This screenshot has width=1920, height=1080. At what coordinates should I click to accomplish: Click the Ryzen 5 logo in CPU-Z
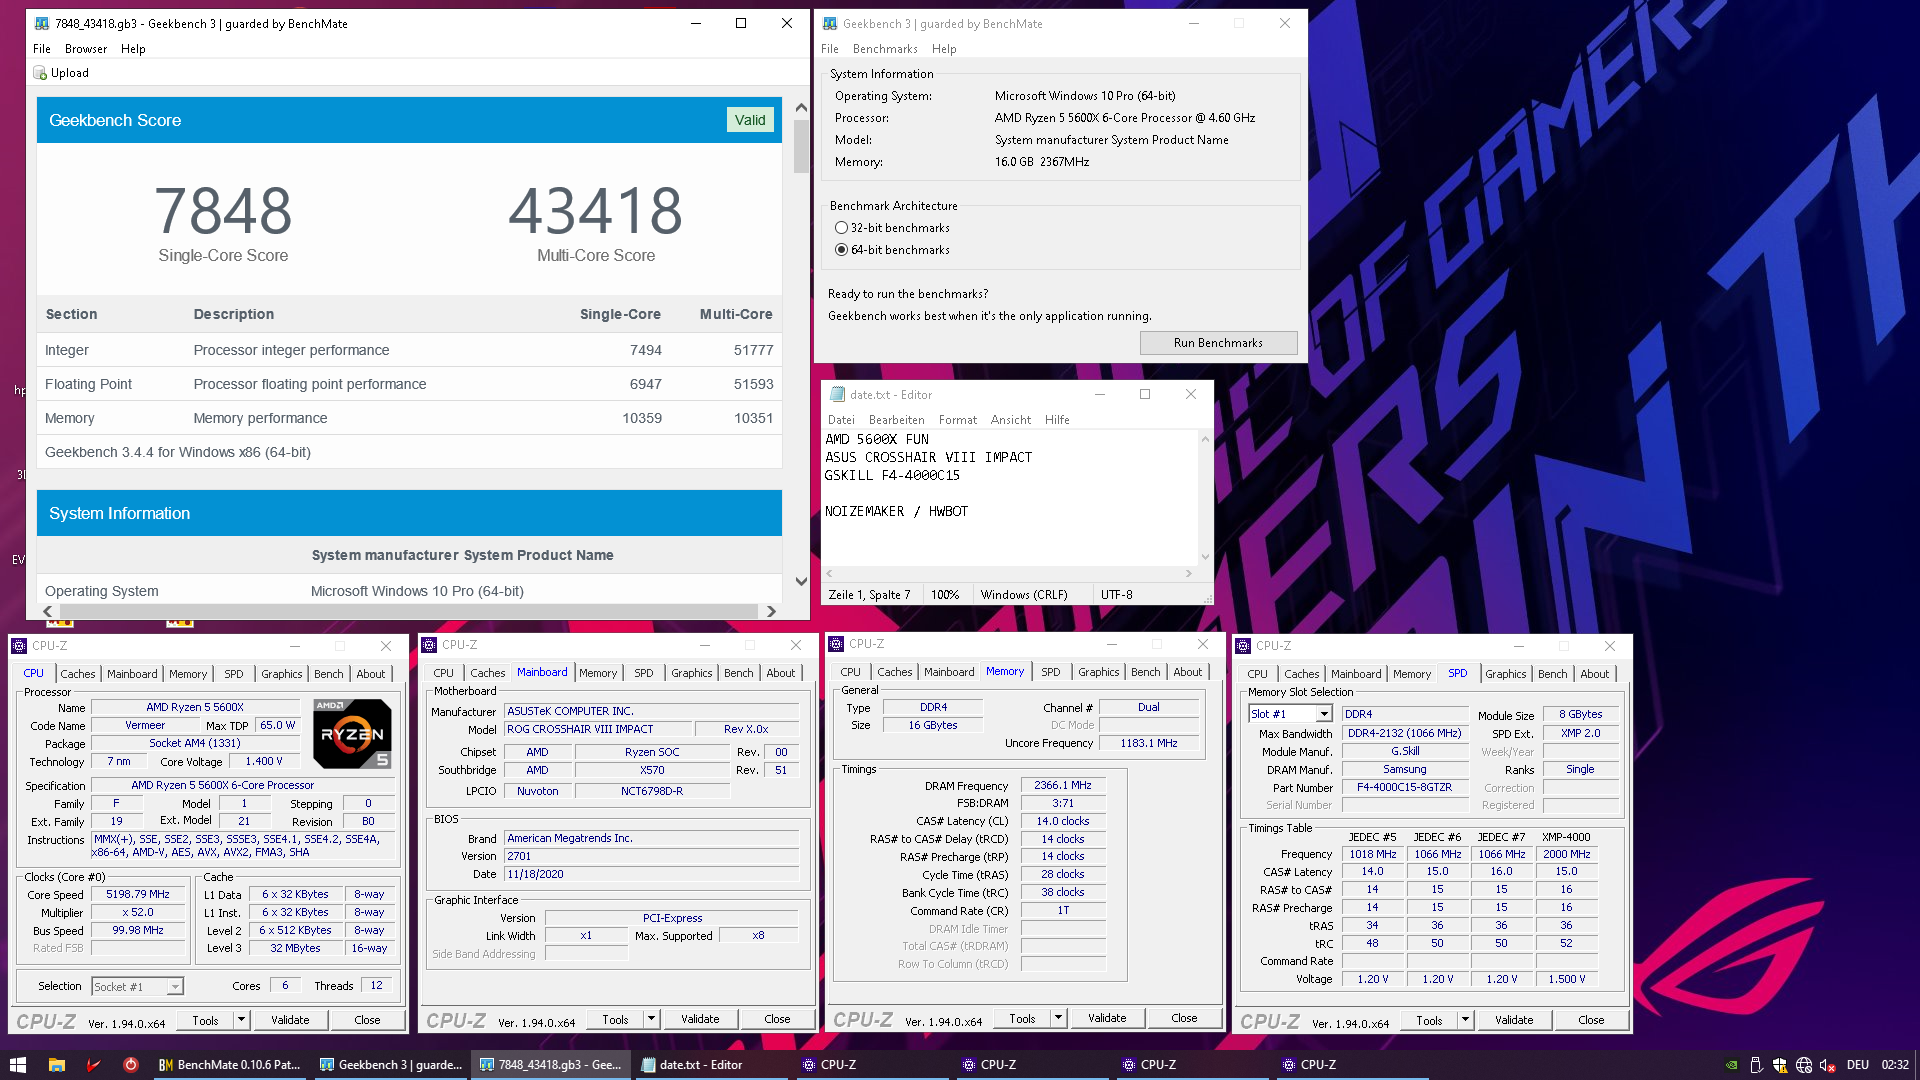(352, 733)
